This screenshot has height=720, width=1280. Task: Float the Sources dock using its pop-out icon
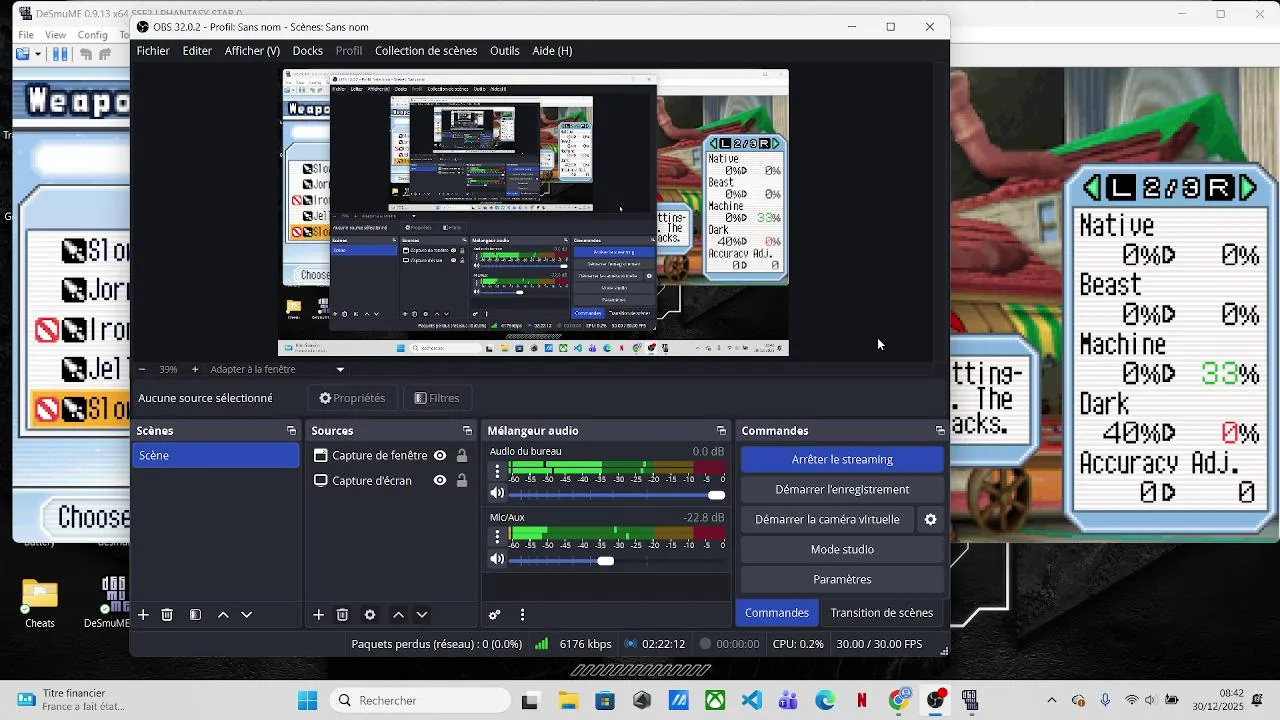(x=467, y=431)
